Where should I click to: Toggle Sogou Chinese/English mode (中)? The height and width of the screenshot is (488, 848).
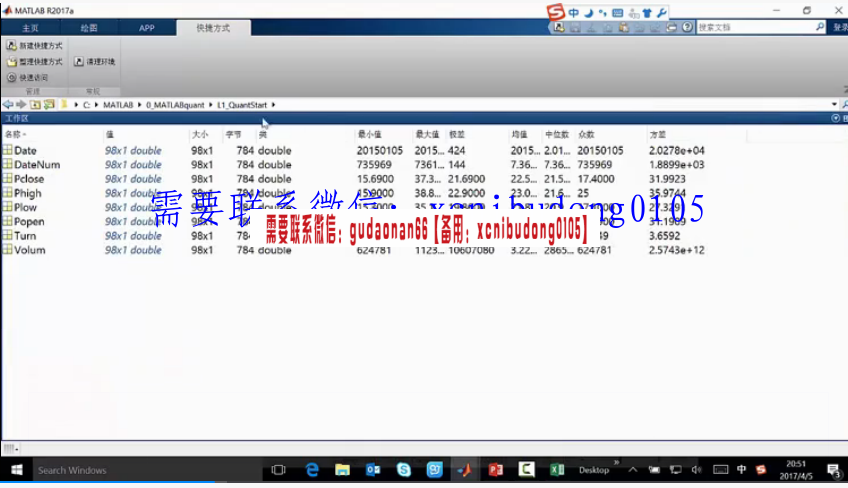[x=573, y=12]
